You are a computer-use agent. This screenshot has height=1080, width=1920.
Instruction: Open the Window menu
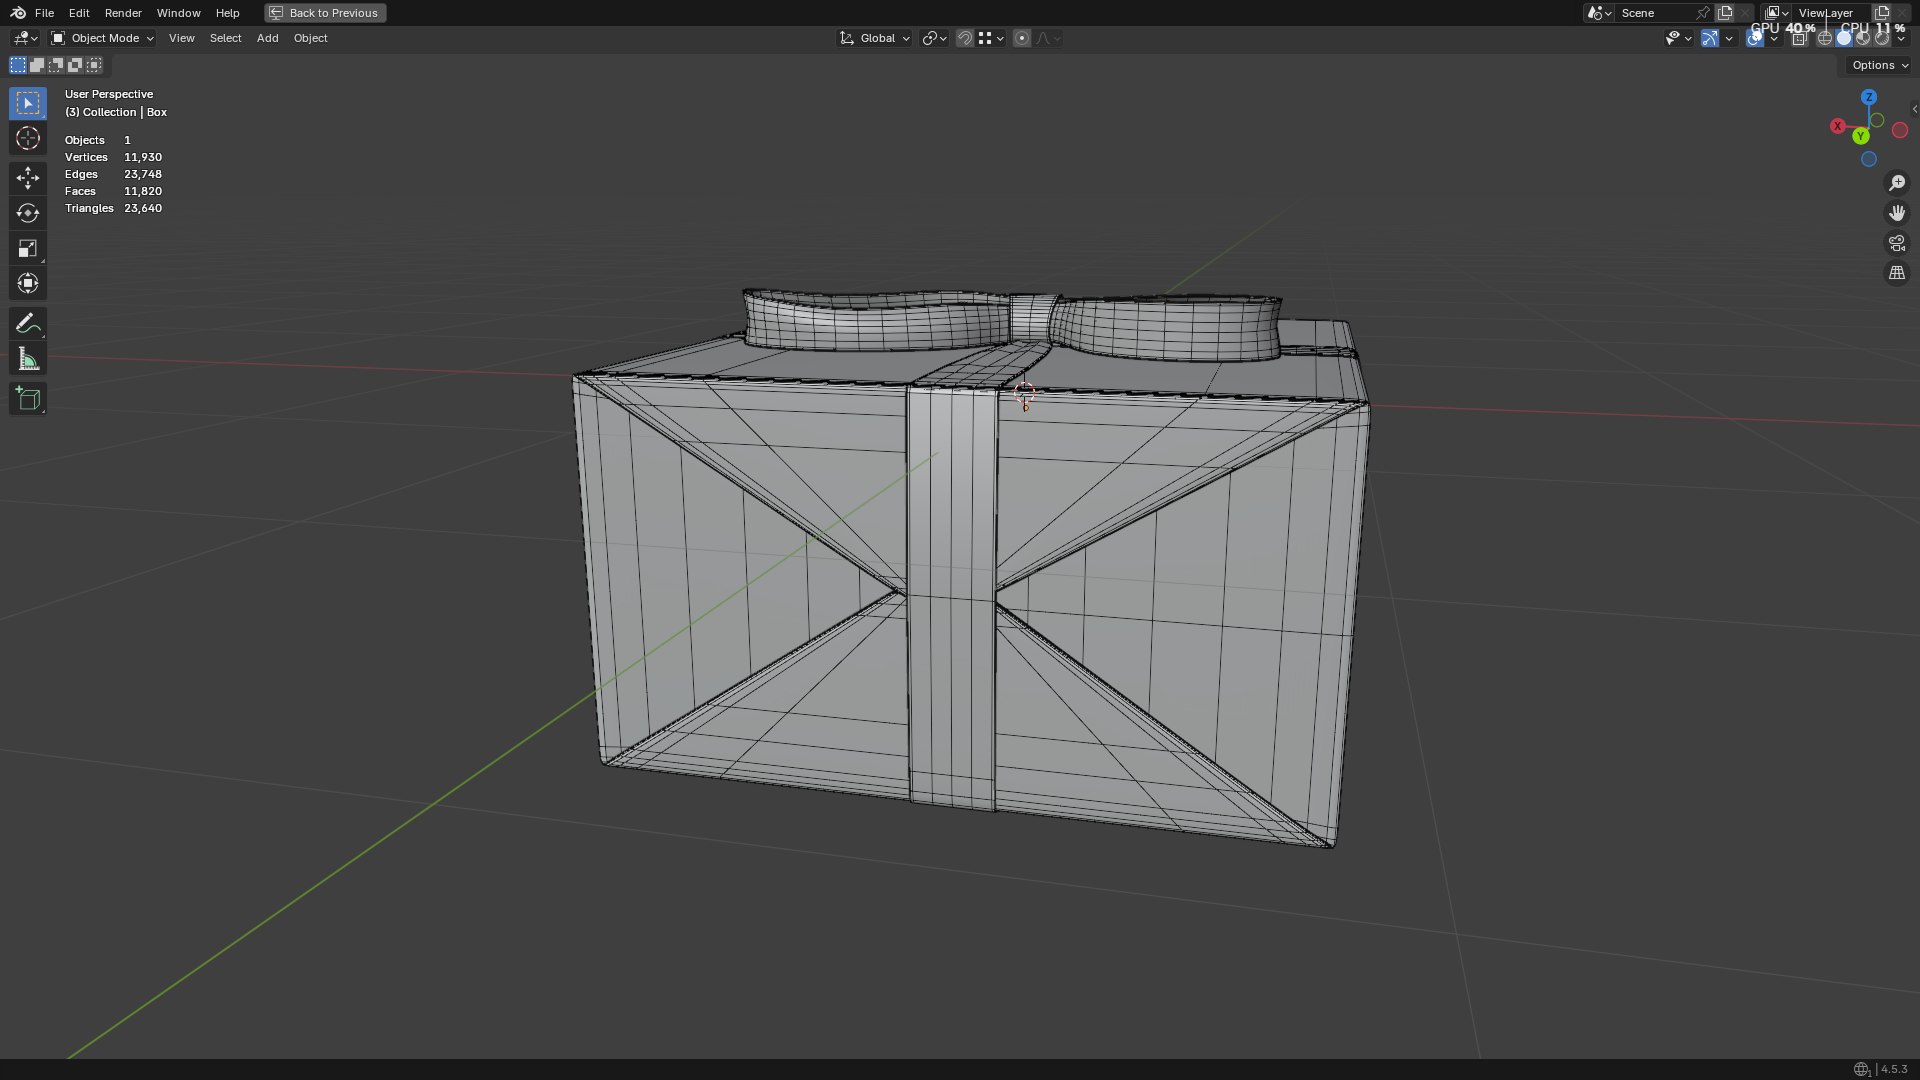tap(178, 13)
